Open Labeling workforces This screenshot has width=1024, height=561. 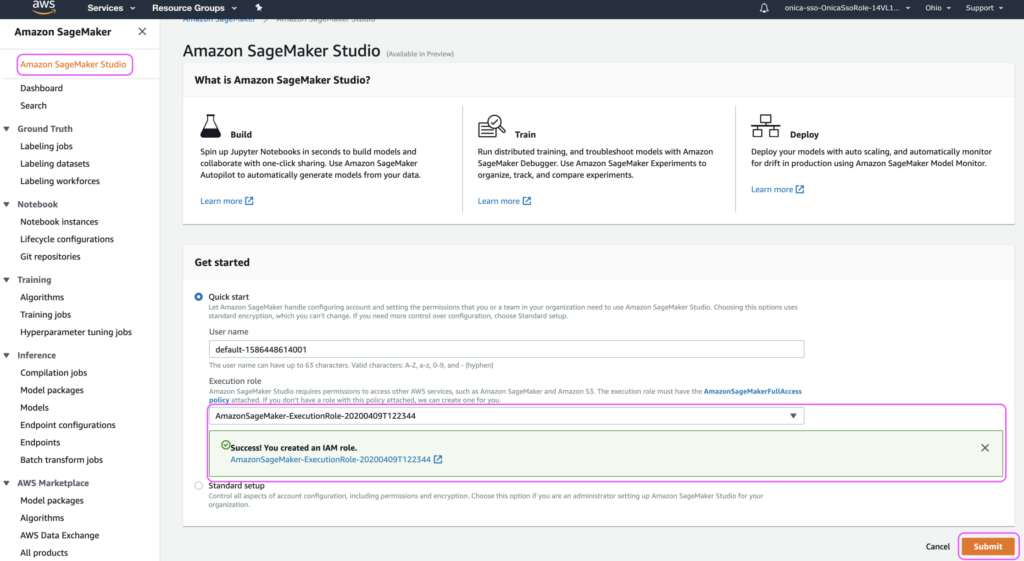[x=60, y=181]
